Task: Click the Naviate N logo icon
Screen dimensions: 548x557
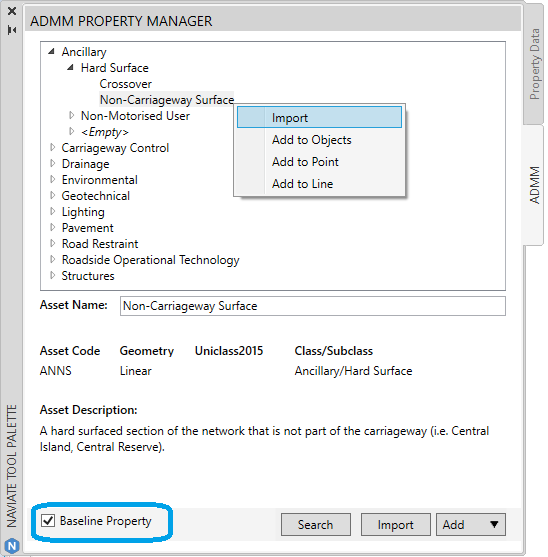Action: pyautogui.click(x=12, y=546)
